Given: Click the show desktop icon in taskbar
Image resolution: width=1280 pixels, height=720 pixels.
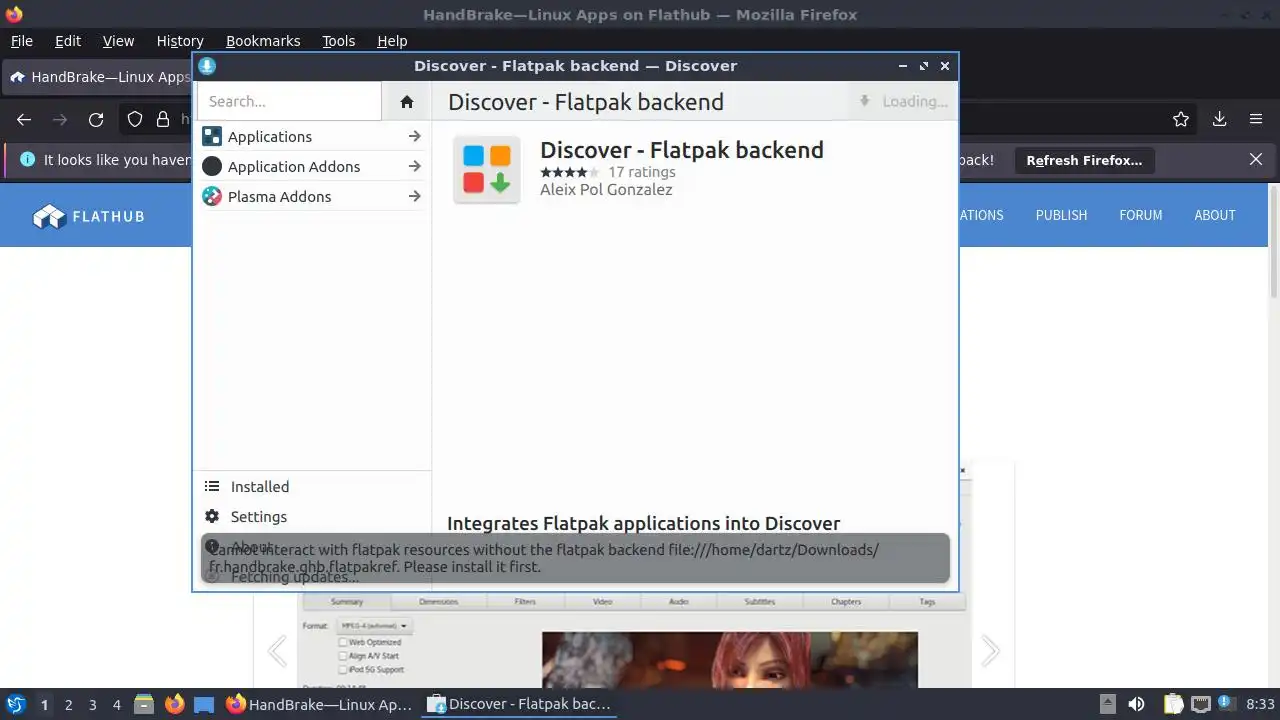Looking at the screenshot, I should 204,704.
